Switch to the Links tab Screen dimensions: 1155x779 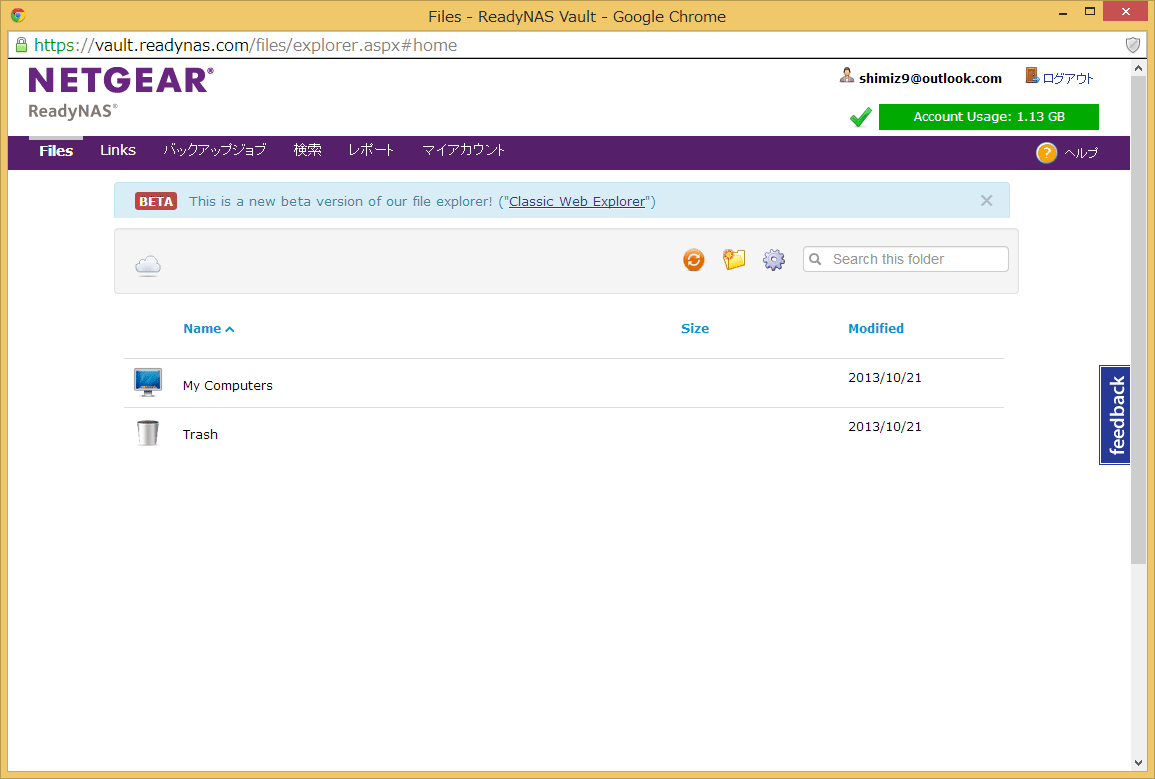[x=118, y=150]
